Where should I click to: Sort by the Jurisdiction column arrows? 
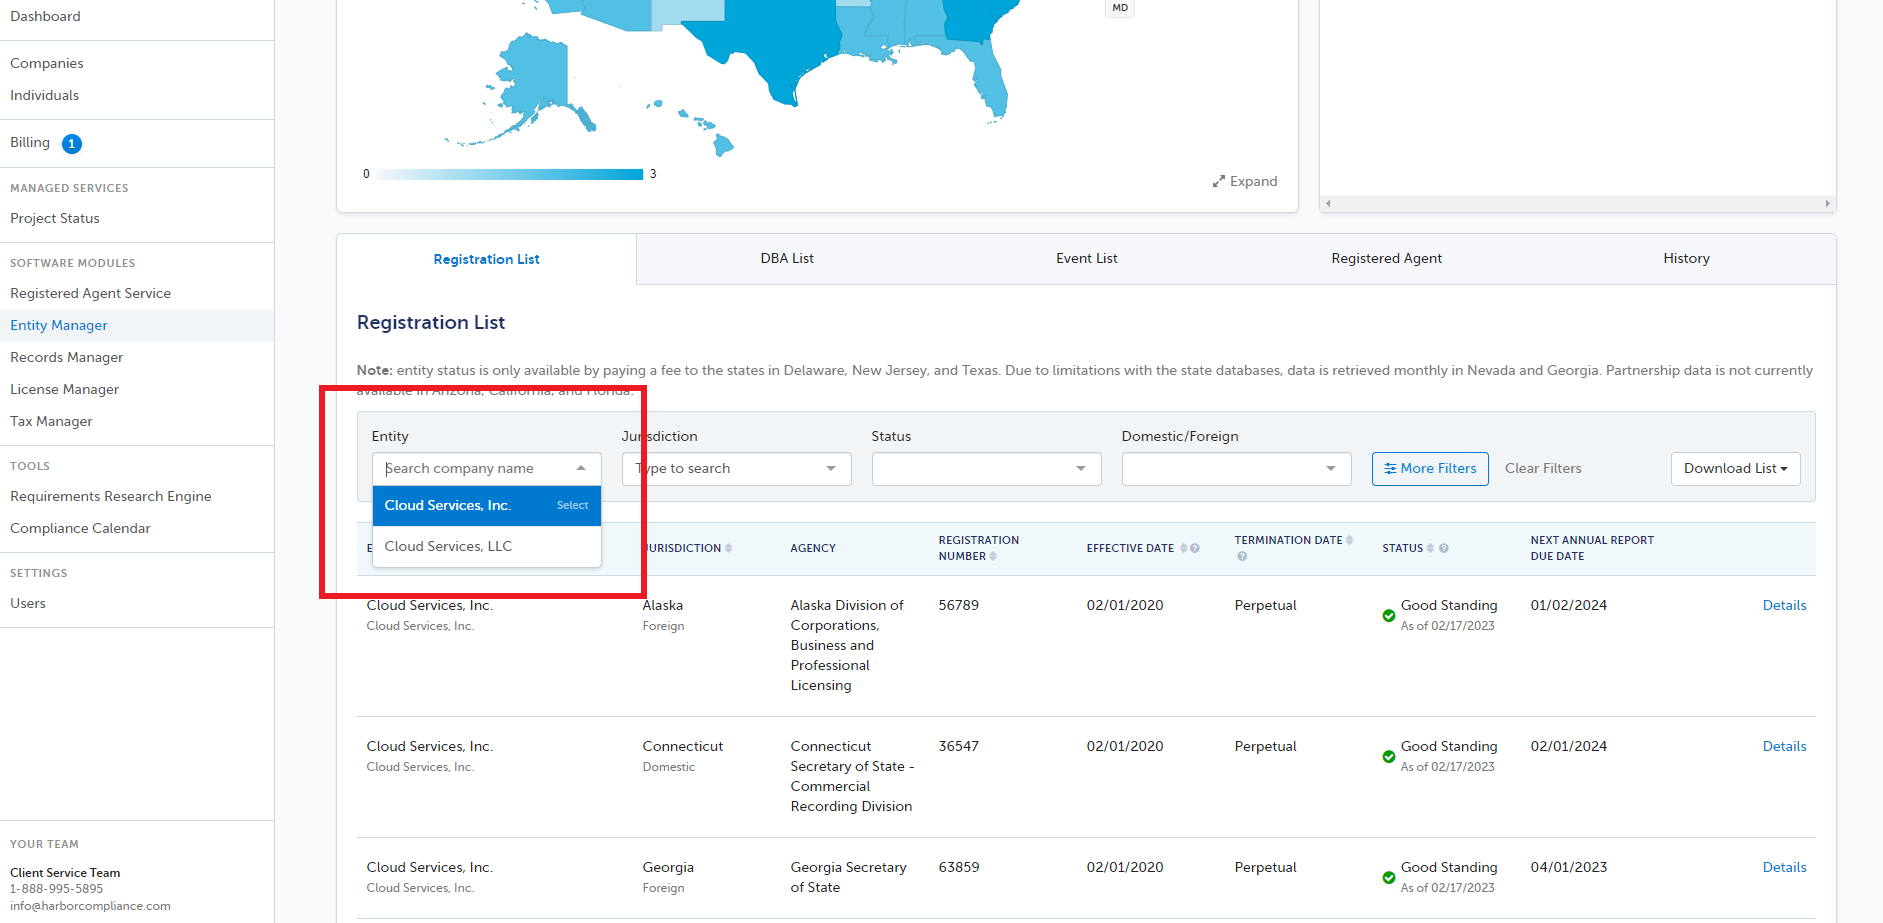coord(729,548)
